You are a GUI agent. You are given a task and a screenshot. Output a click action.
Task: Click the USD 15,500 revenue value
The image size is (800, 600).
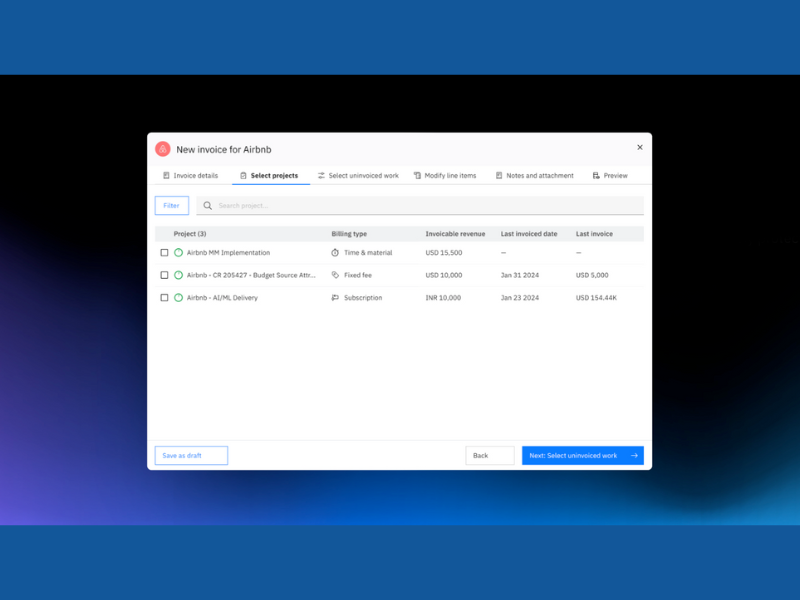pos(444,253)
